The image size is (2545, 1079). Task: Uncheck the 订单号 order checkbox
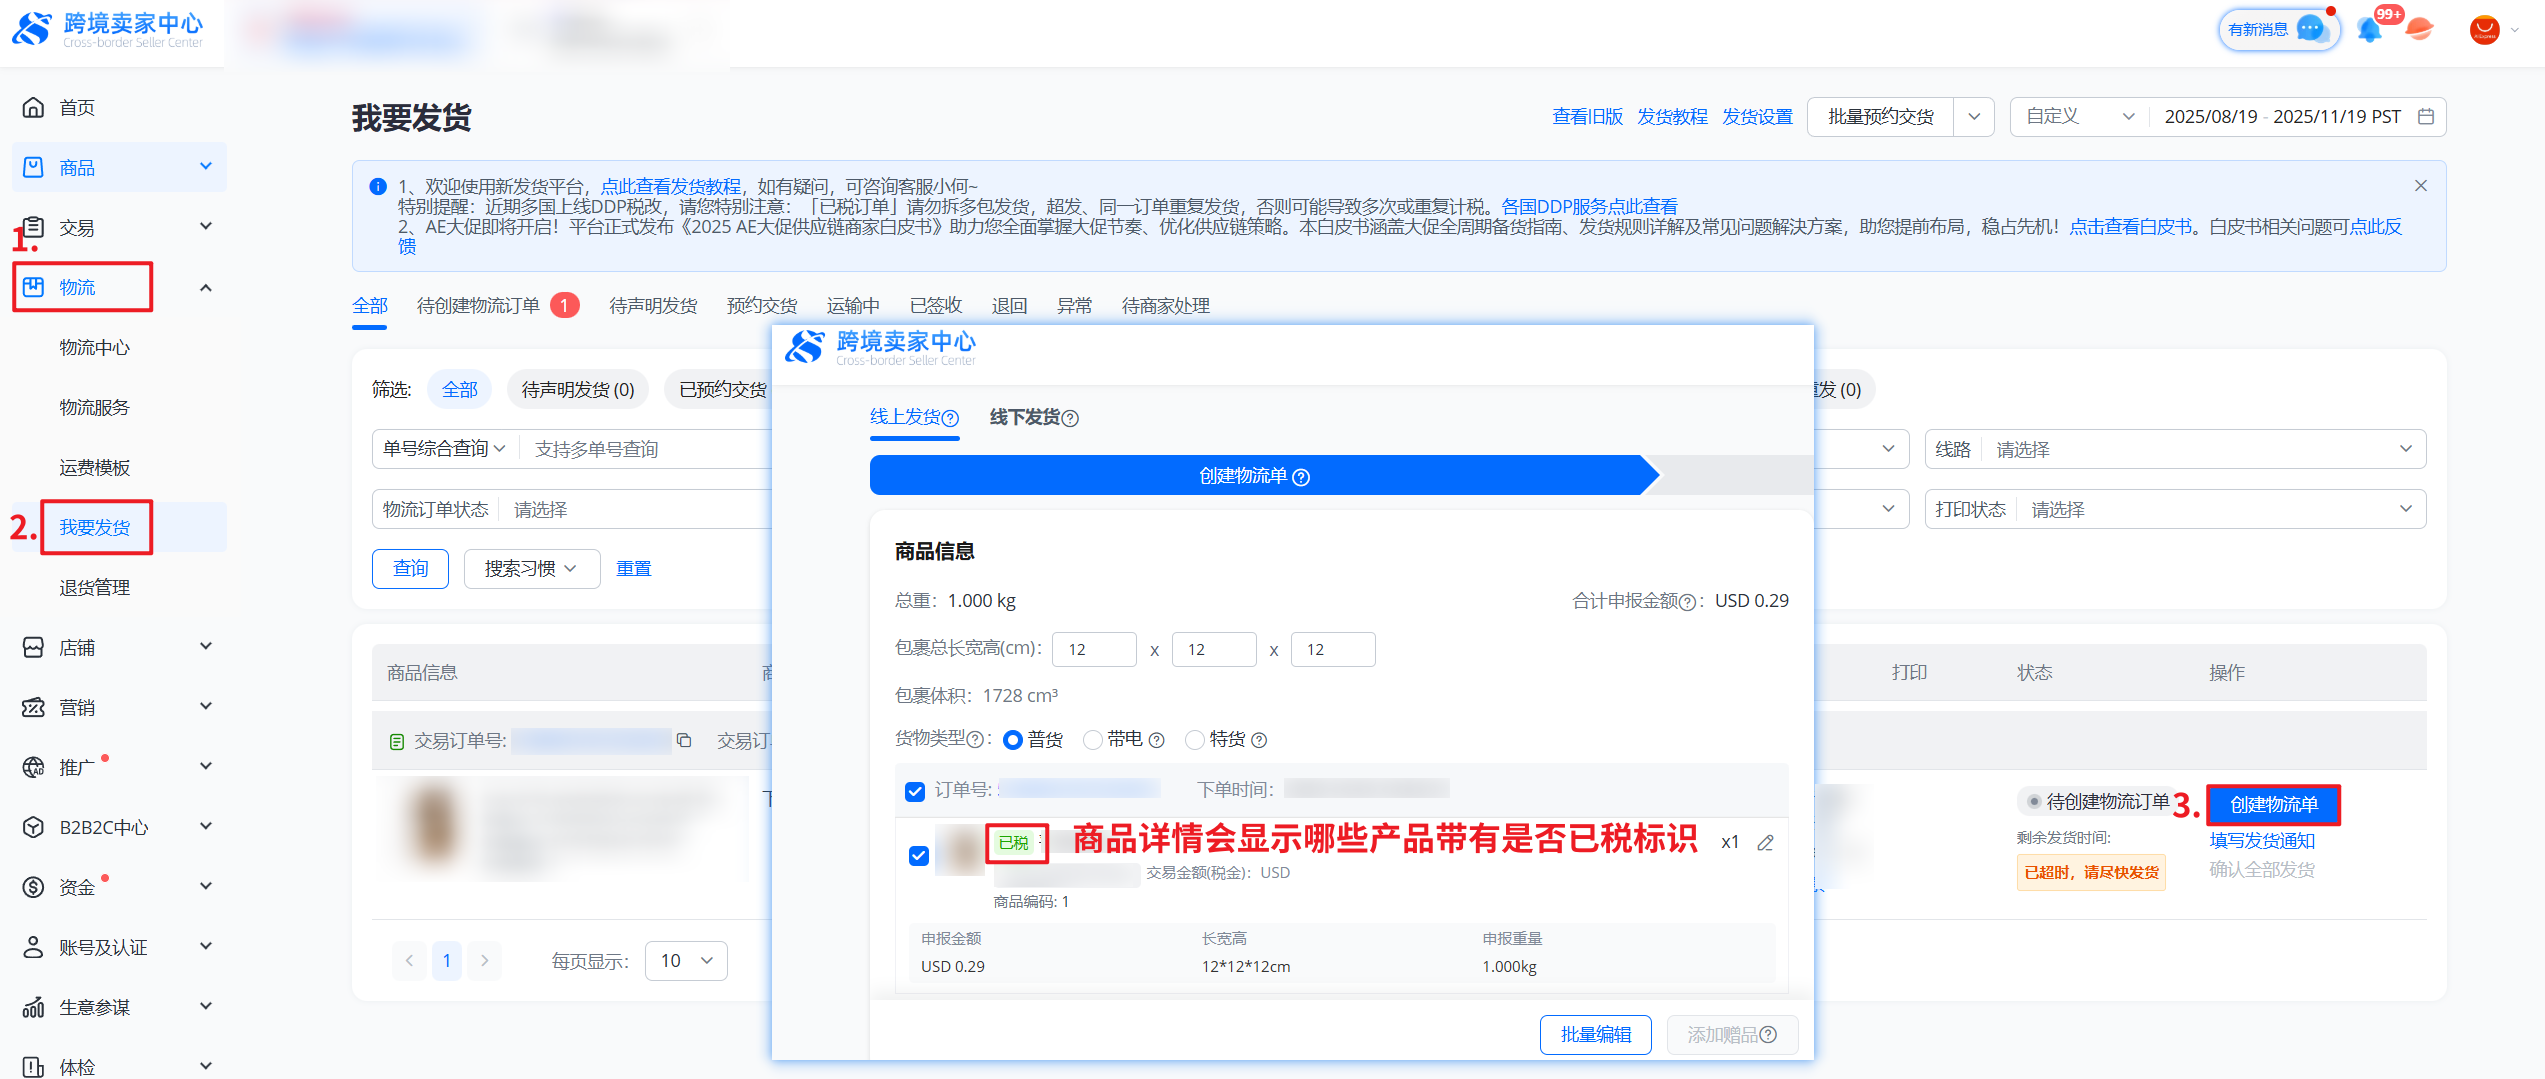[x=915, y=791]
